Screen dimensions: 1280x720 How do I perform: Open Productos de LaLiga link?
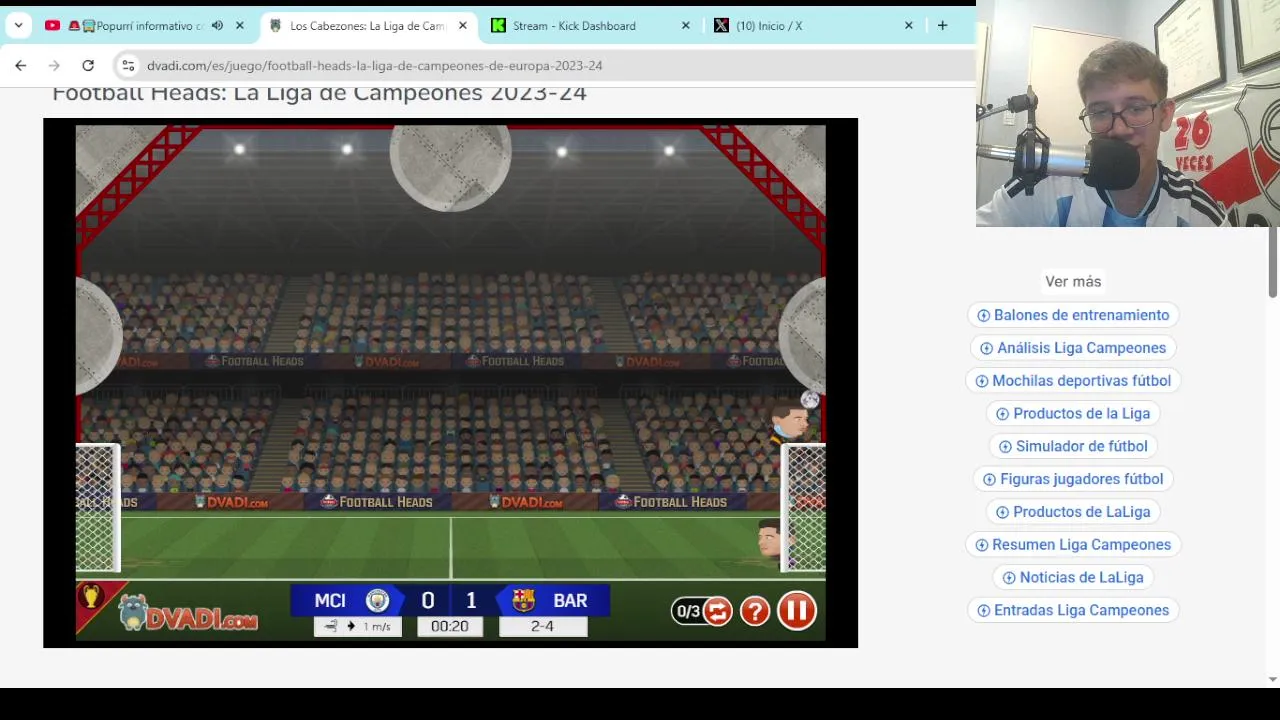click(1073, 512)
